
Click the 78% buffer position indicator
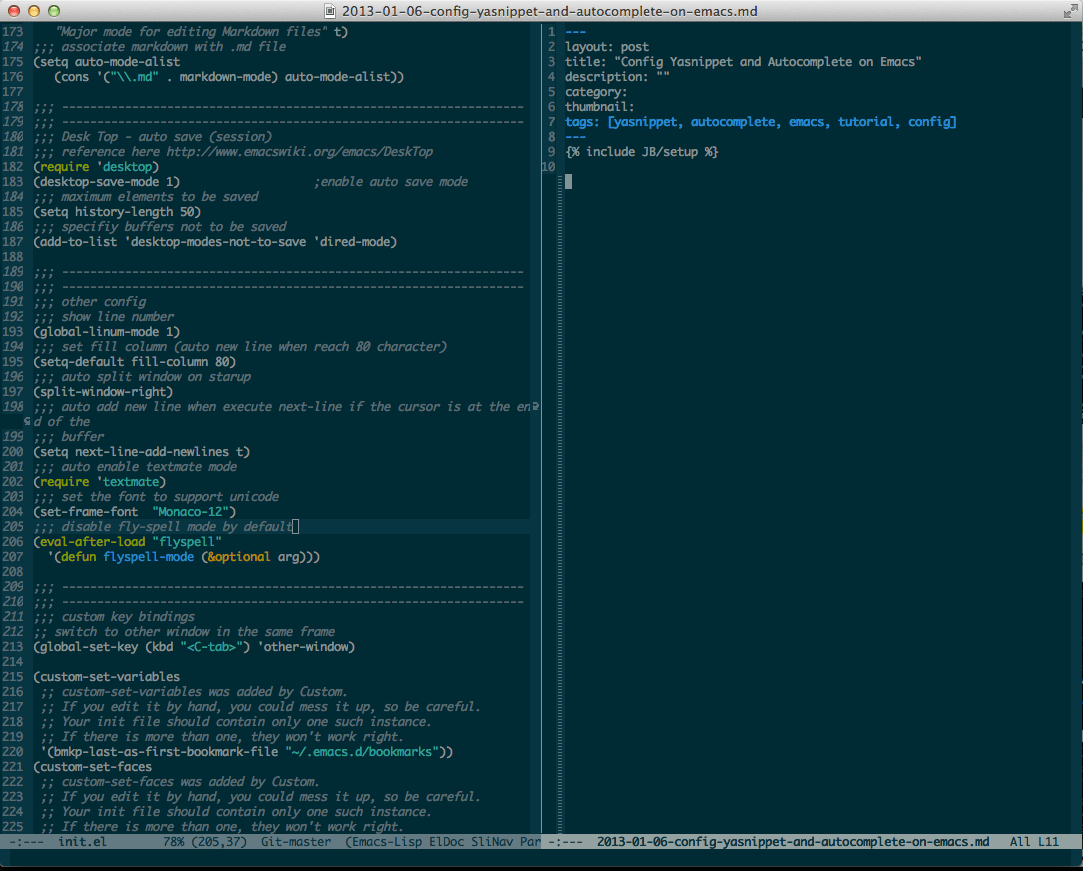176,841
